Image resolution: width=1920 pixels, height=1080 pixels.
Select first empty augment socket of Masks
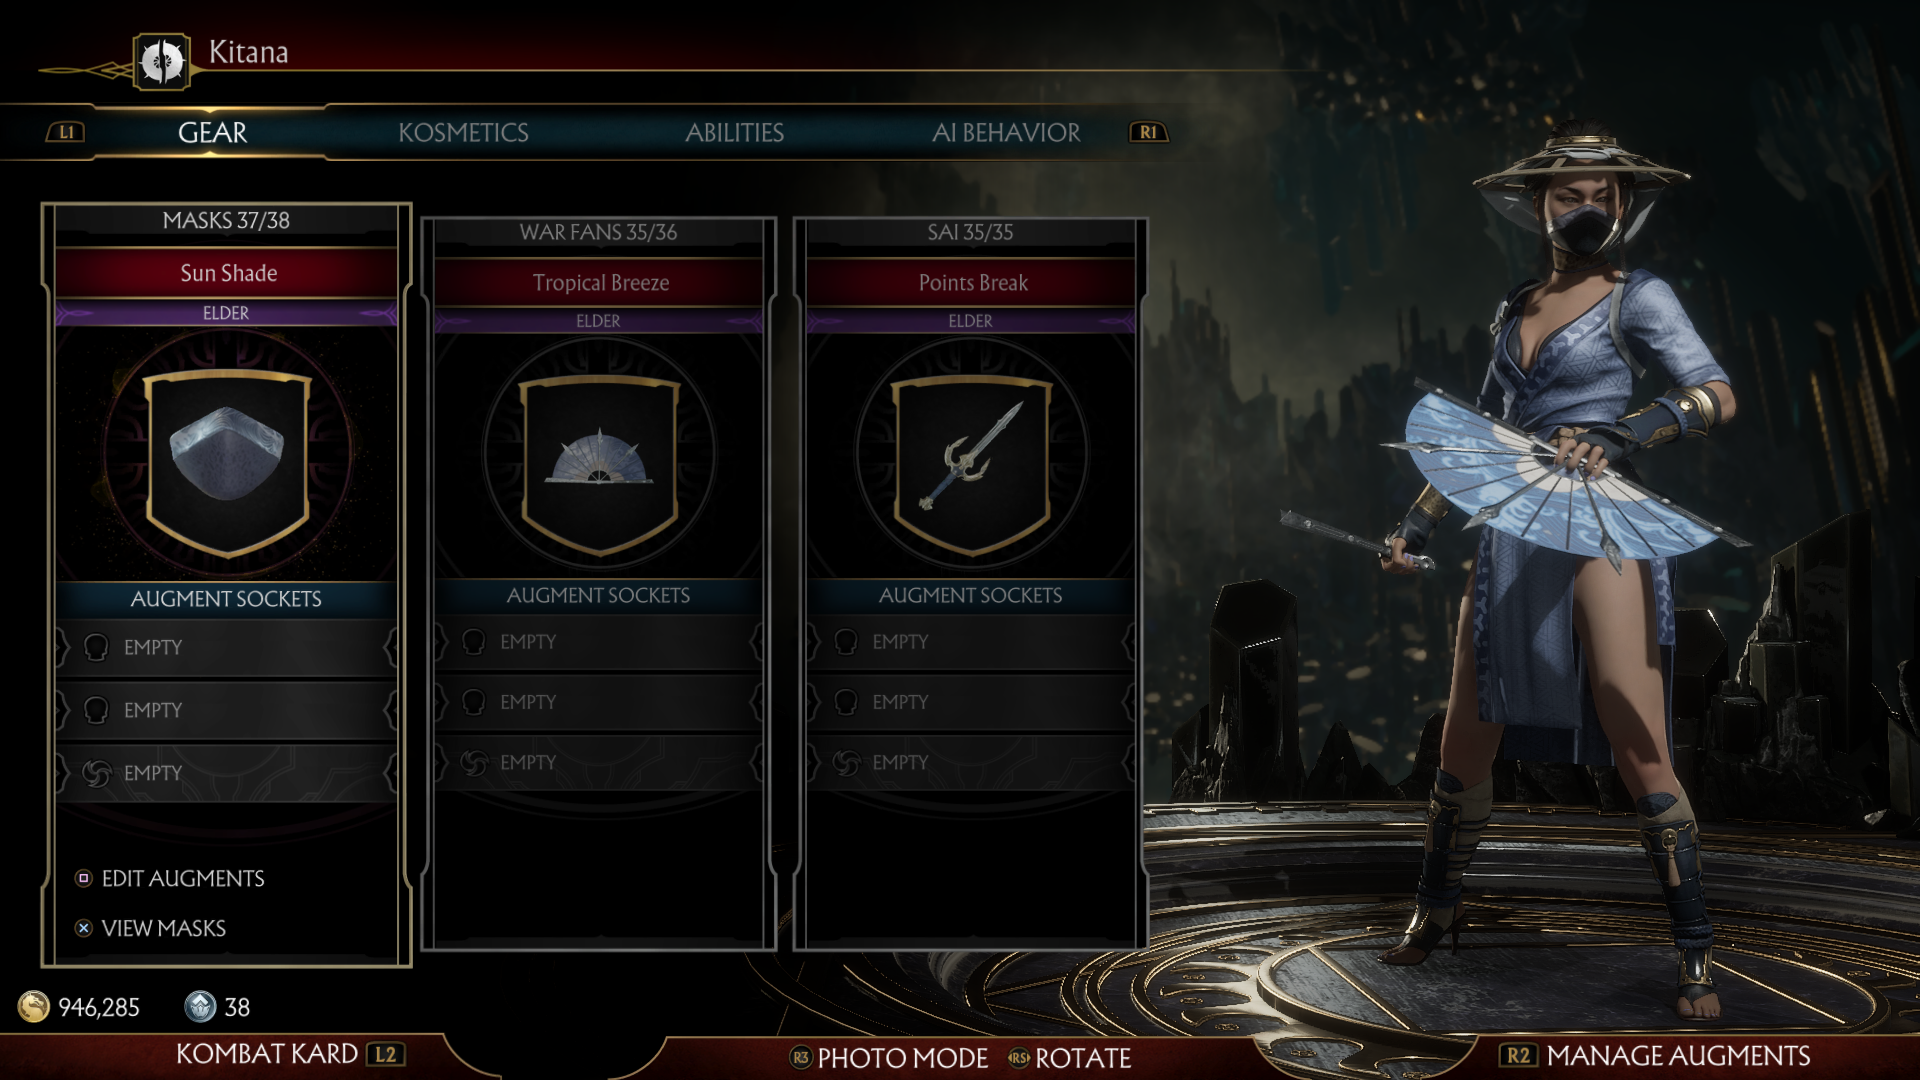pyautogui.click(x=226, y=648)
